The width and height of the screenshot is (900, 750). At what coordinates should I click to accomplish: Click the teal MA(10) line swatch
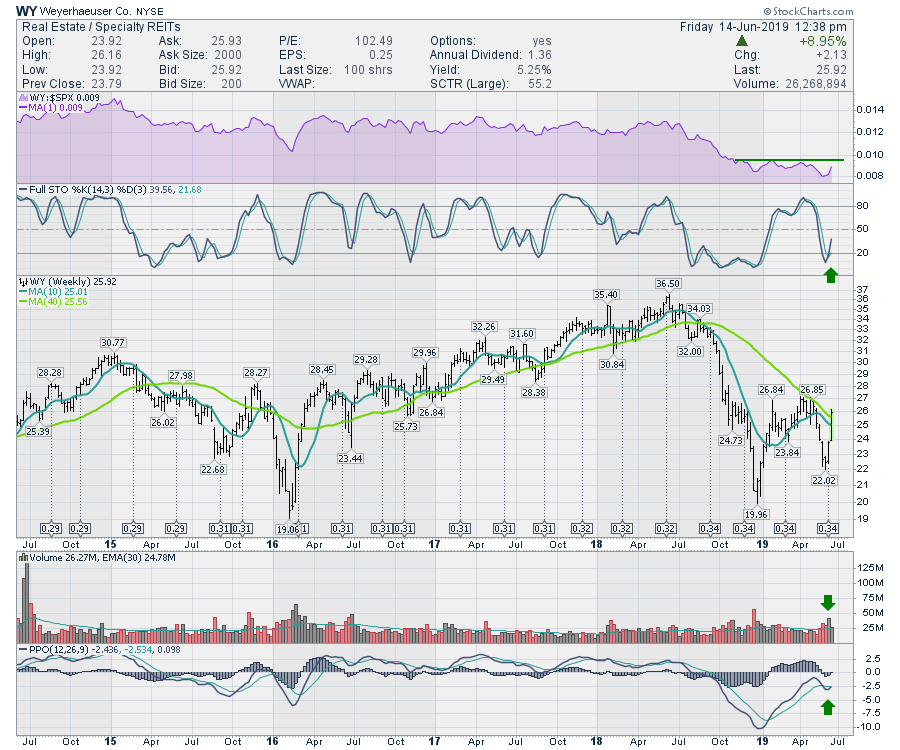coord(23,292)
